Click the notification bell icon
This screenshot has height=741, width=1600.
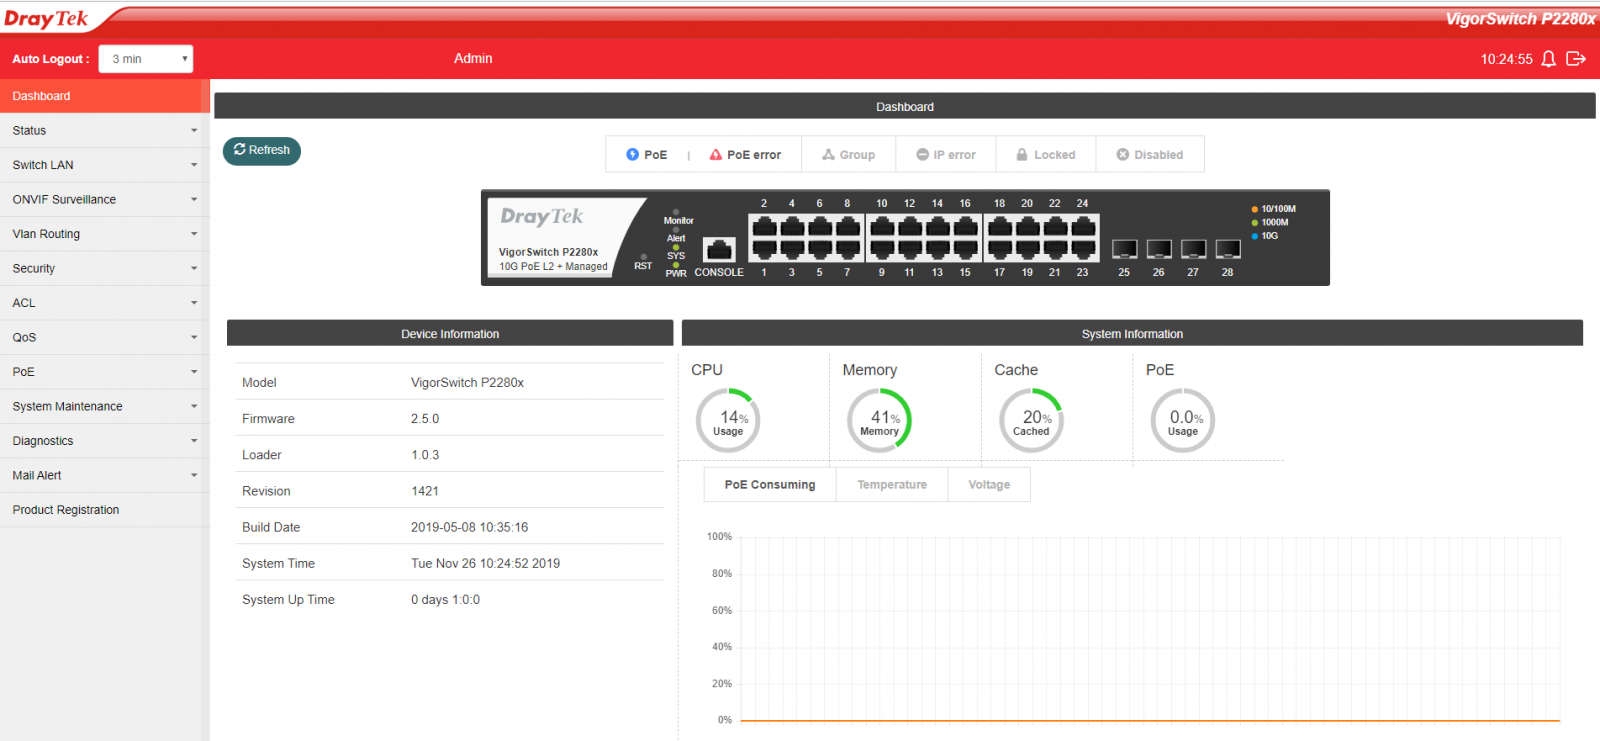pyautogui.click(x=1548, y=59)
